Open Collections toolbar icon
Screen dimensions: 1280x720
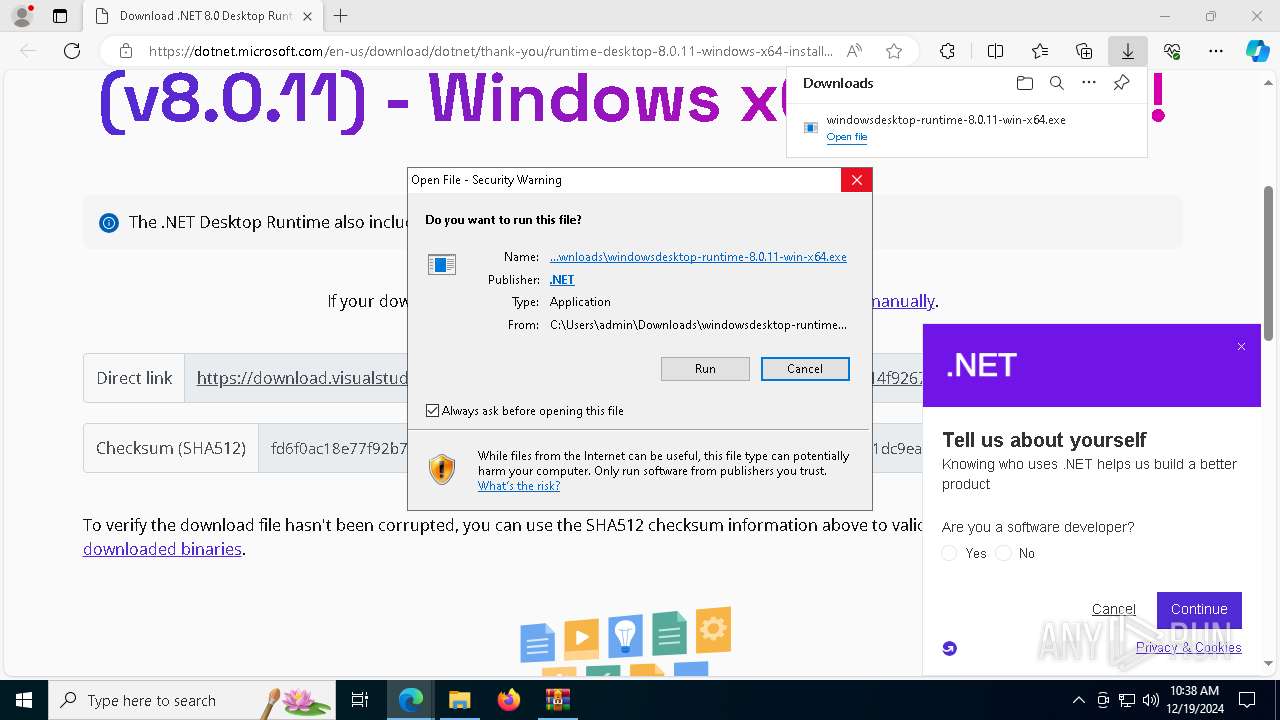(1084, 51)
